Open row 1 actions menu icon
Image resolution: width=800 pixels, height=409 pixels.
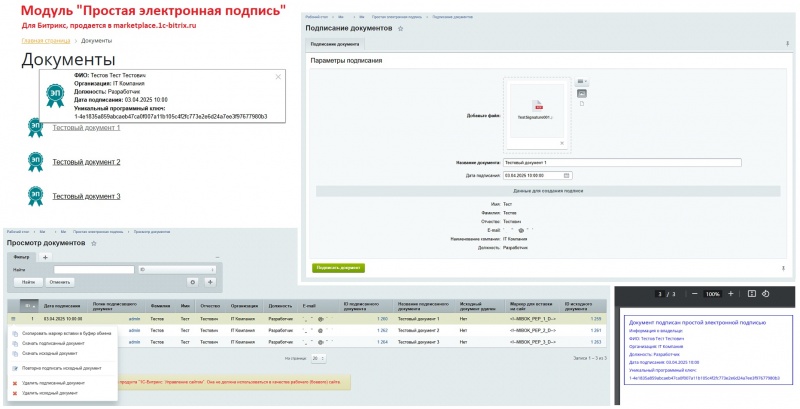point(13,319)
